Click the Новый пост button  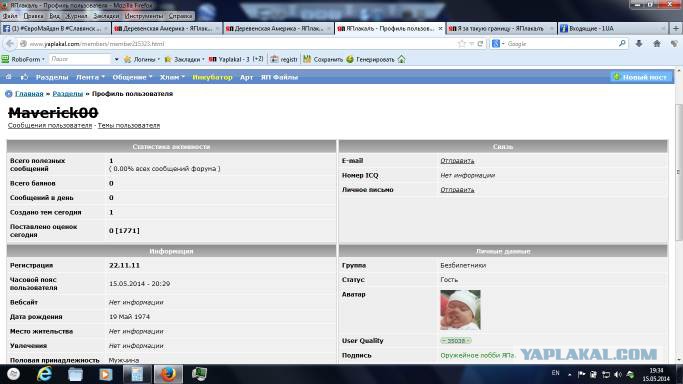point(640,77)
